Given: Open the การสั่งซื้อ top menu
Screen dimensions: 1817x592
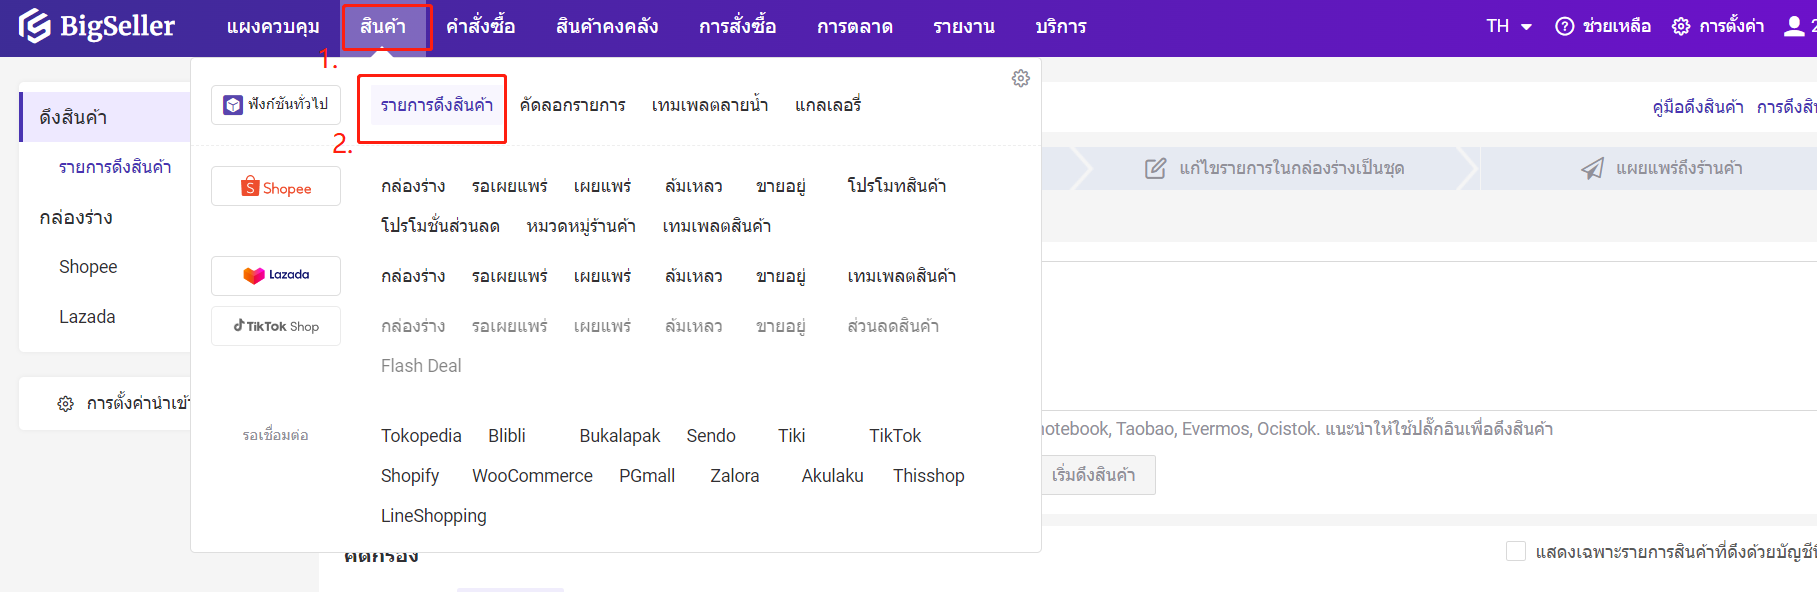Looking at the screenshot, I should [738, 27].
